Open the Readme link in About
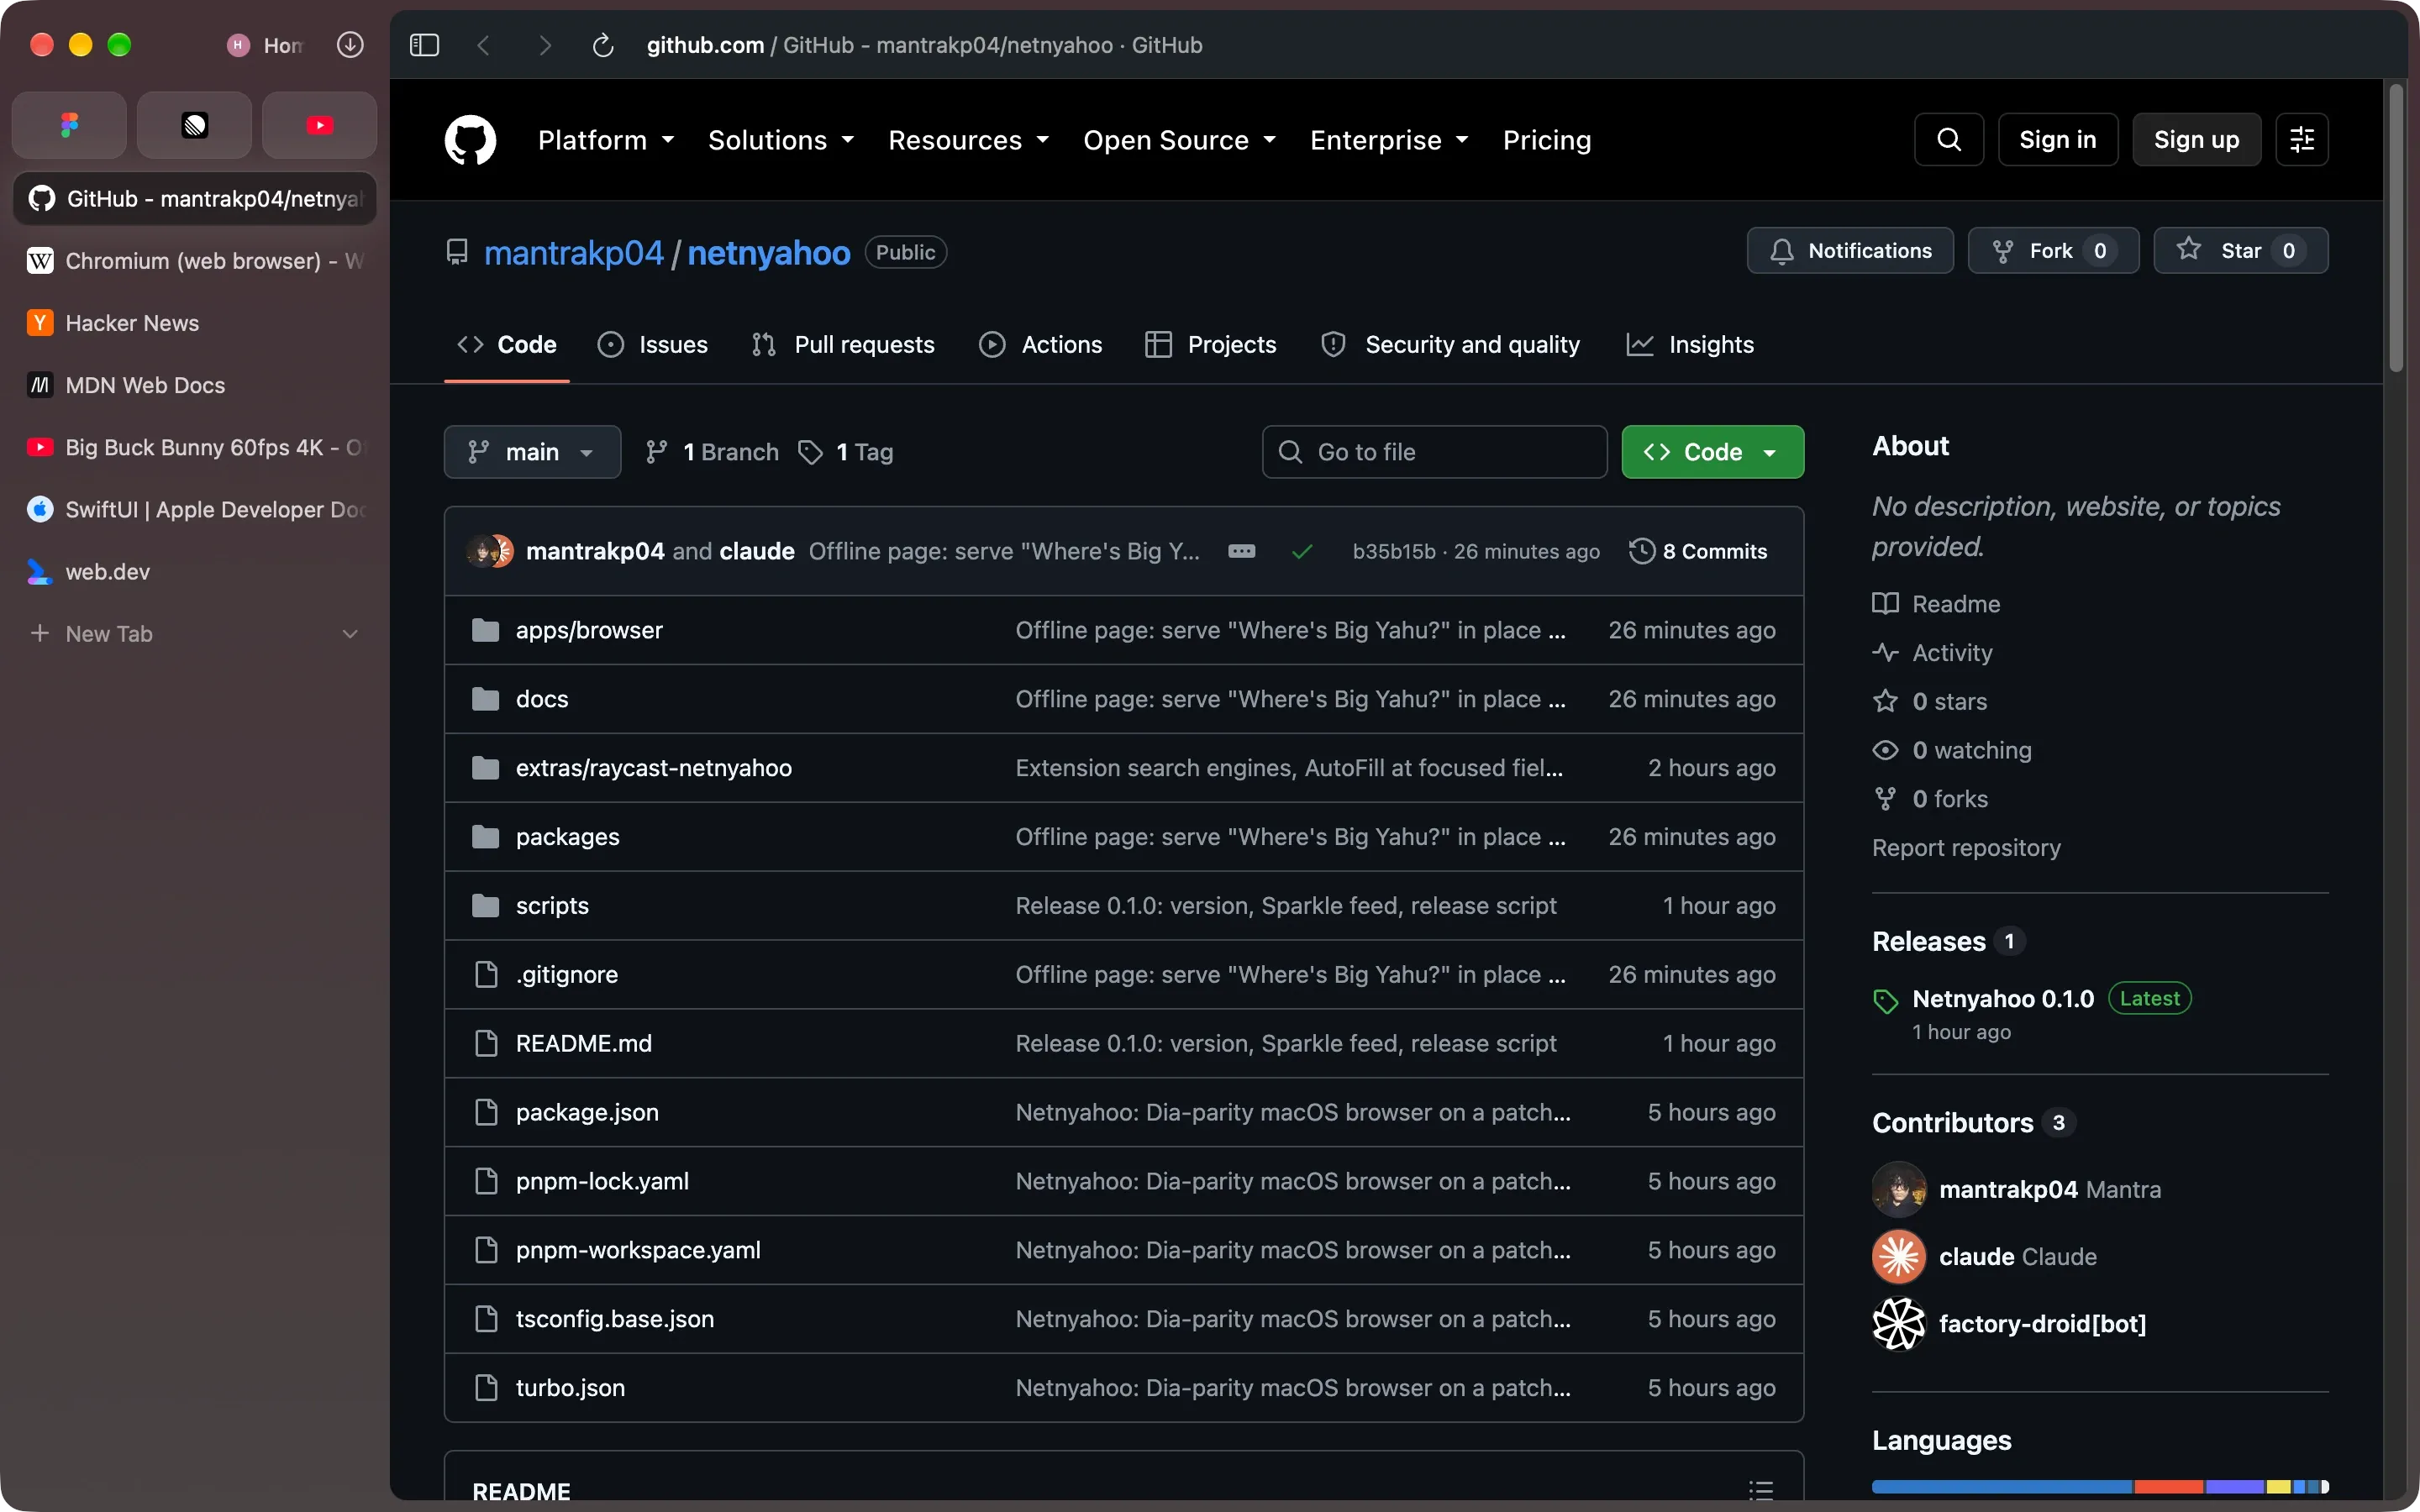This screenshot has height=1512, width=2420. point(1936,604)
